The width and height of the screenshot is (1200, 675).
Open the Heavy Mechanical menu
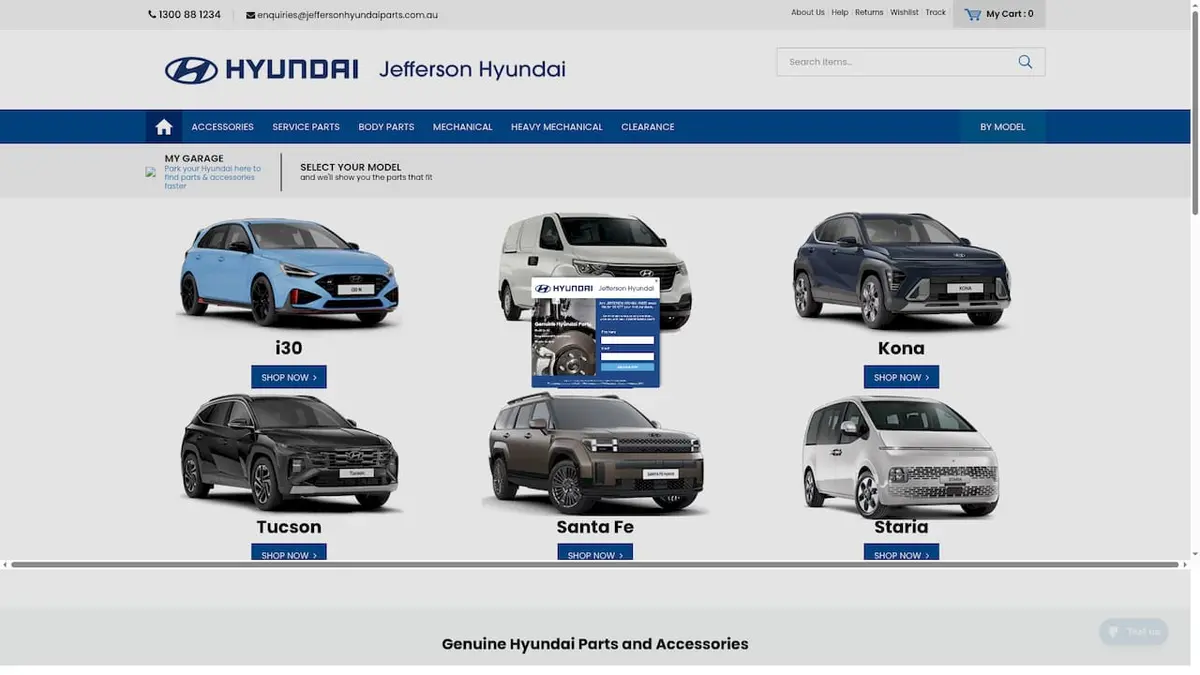(x=557, y=127)
